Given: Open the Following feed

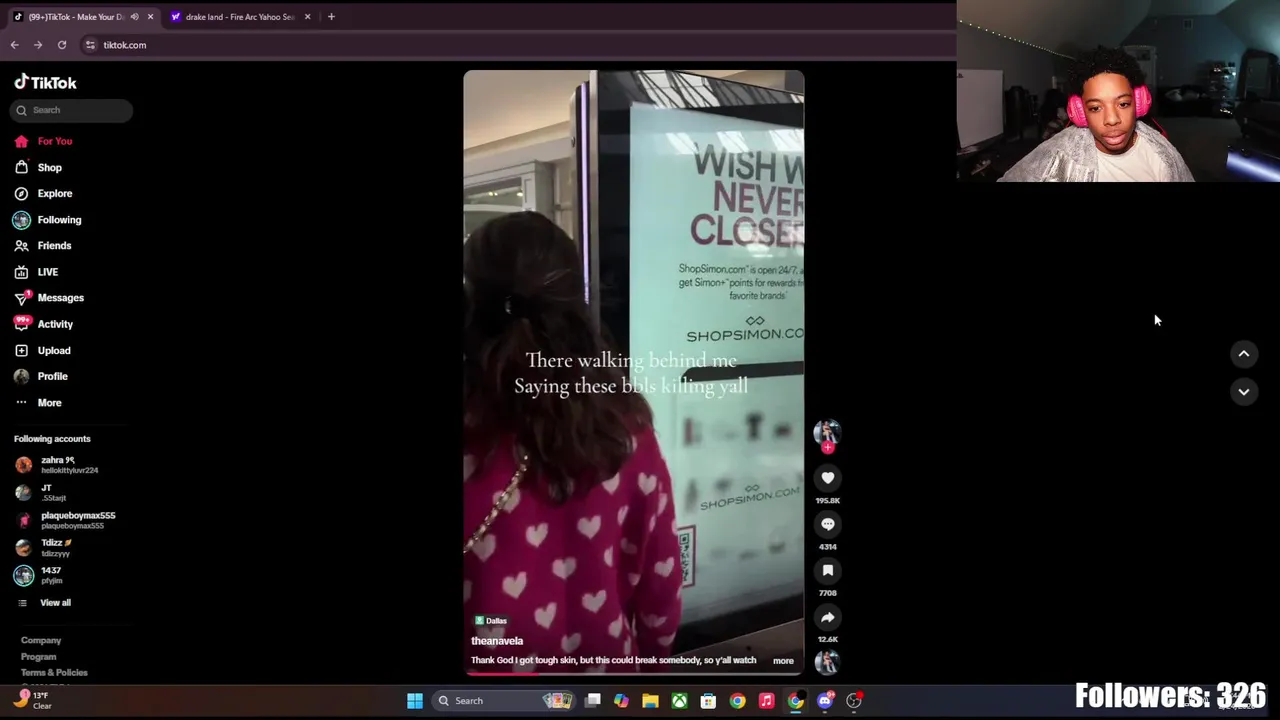Looking at the screenshot, I should [48, 220].
